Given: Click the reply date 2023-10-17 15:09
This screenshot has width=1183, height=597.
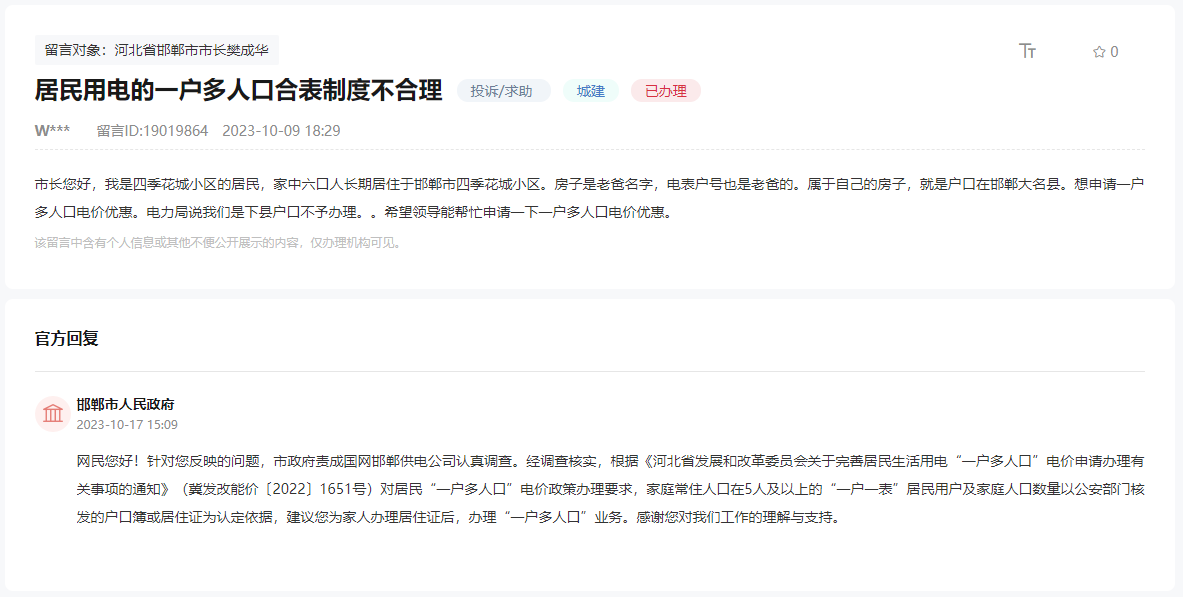Looking at the screenshot, I should [x=127, y=425].
